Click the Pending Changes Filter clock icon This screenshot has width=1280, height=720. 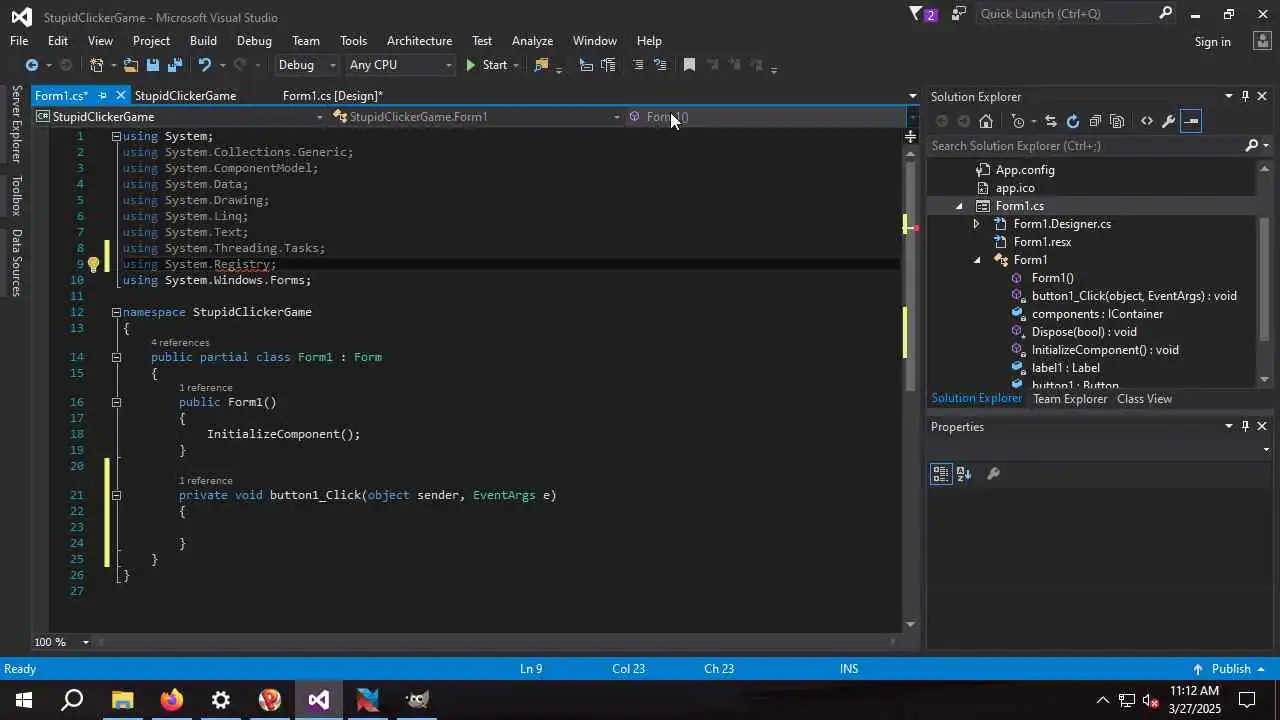(x=1018, y=121)
